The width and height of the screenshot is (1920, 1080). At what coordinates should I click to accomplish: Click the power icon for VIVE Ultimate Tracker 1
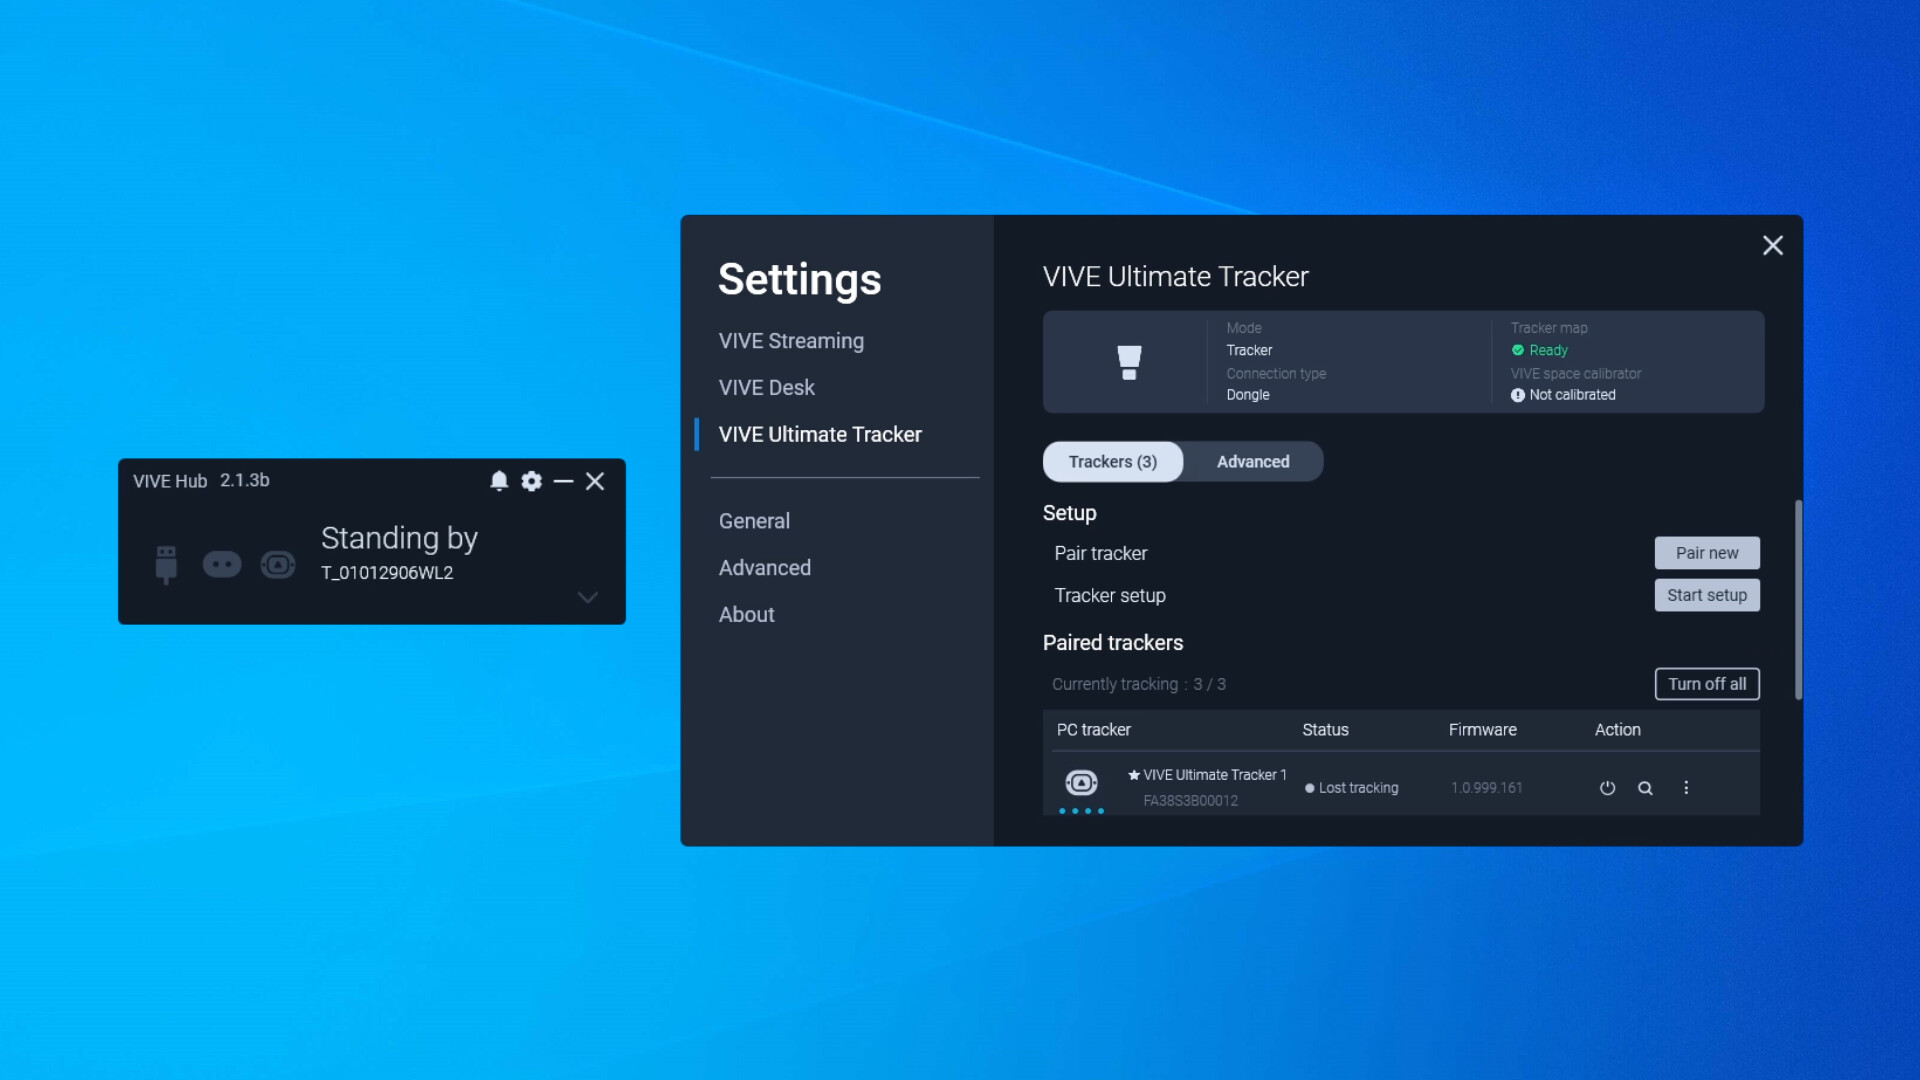tap(1607, 788)
